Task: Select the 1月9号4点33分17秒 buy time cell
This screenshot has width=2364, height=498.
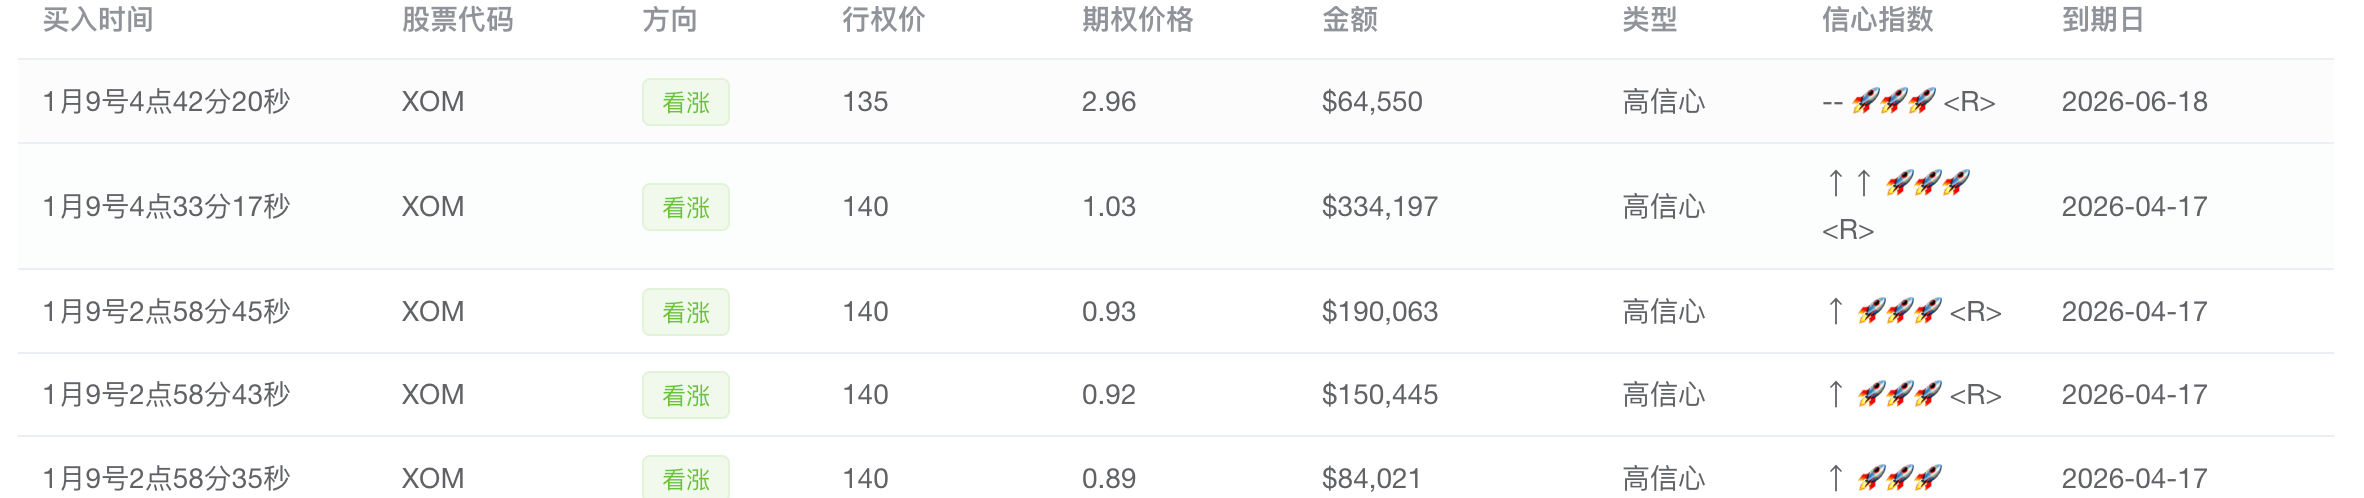Action: pyautogui.click(x=166, y=206)
